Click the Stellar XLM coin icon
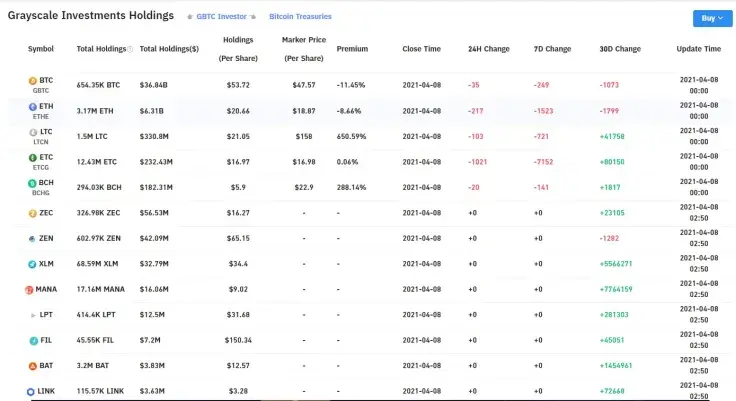Screen dimensions: 736x401 coord(32,264)
